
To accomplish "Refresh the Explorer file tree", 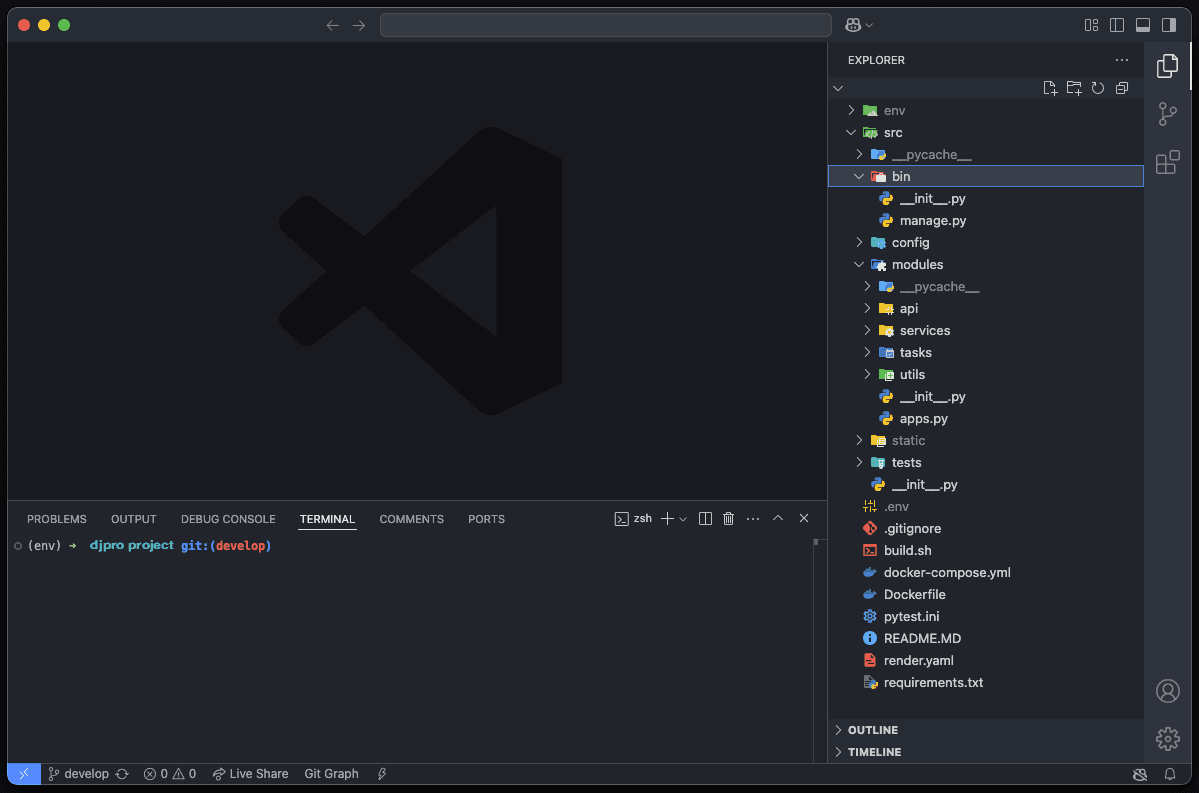I will [1098, 88].
